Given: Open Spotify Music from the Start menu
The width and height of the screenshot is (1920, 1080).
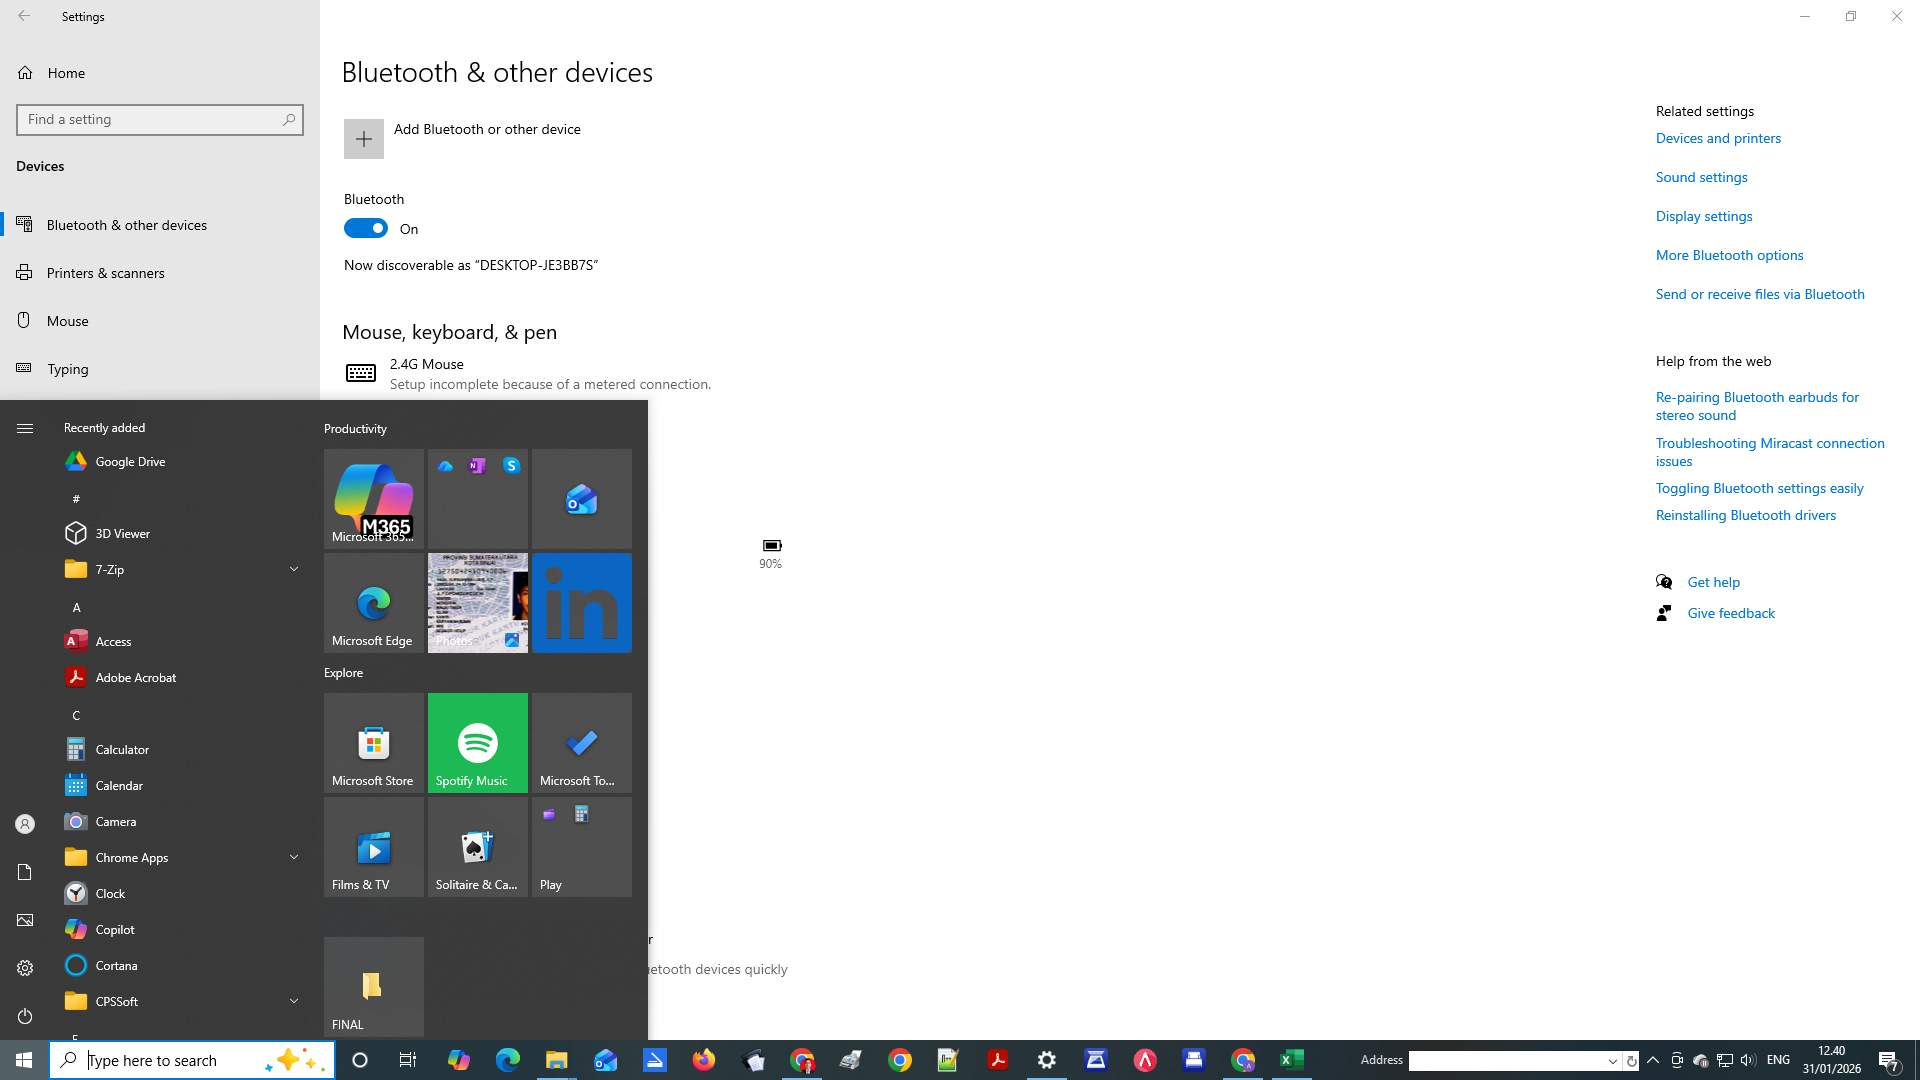Looking at the screenshot, I should pos(477,742).
